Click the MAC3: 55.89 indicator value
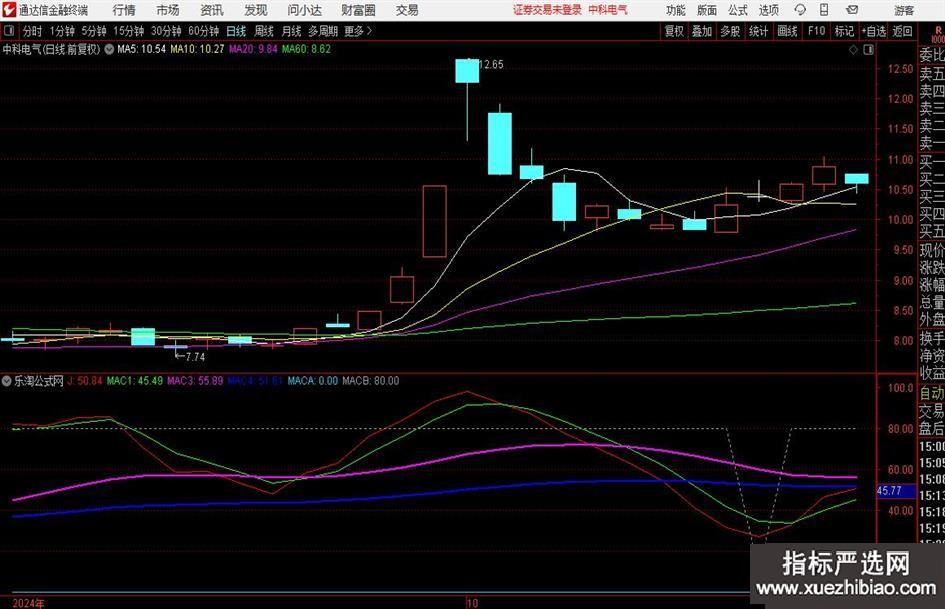The width and height of the screenshot is (945, 609). tap(195, 381)
